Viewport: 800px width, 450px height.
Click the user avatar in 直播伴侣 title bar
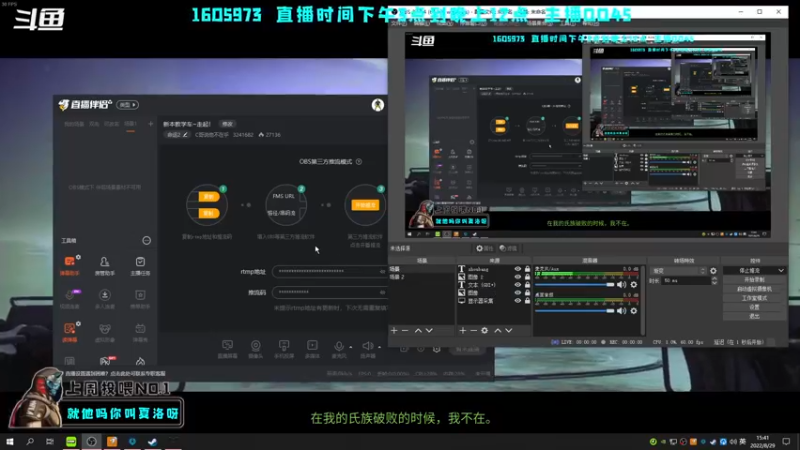pos(378,105)
